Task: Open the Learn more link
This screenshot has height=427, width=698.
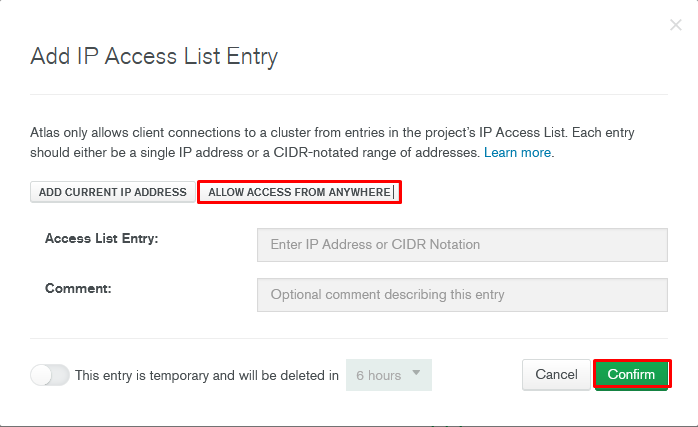Action: pos(517,153)
